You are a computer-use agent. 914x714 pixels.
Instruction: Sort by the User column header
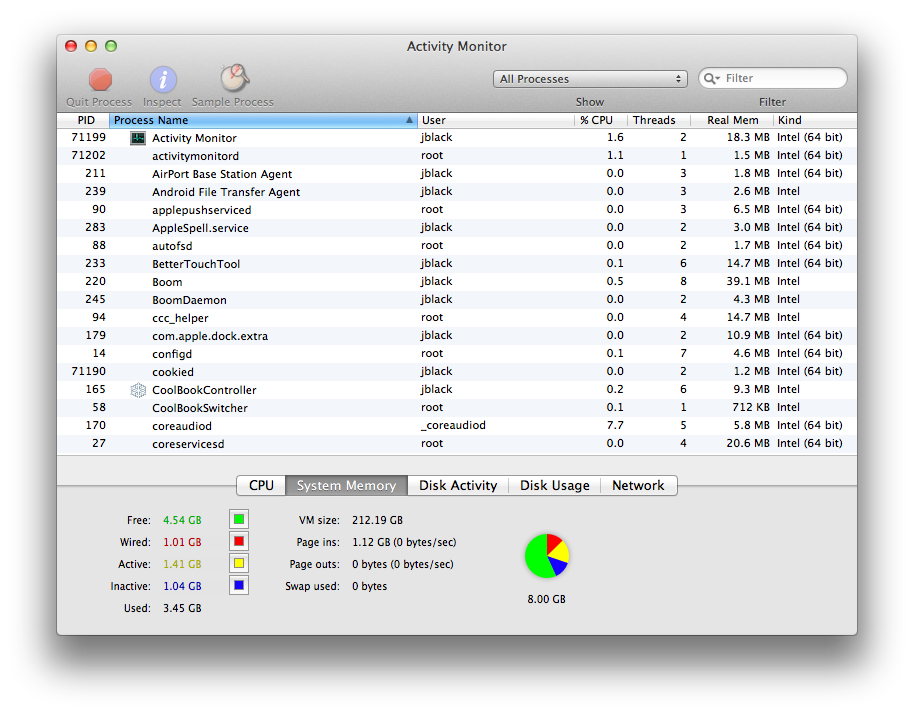496,120
